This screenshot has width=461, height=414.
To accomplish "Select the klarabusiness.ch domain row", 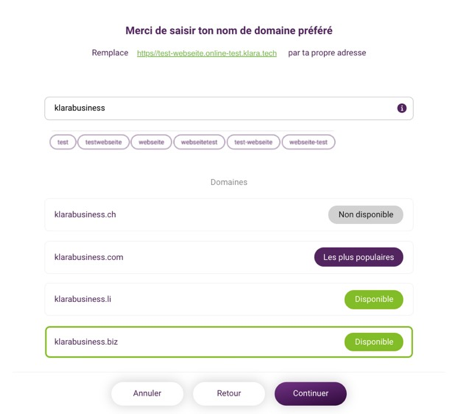I will pos(229,215).
